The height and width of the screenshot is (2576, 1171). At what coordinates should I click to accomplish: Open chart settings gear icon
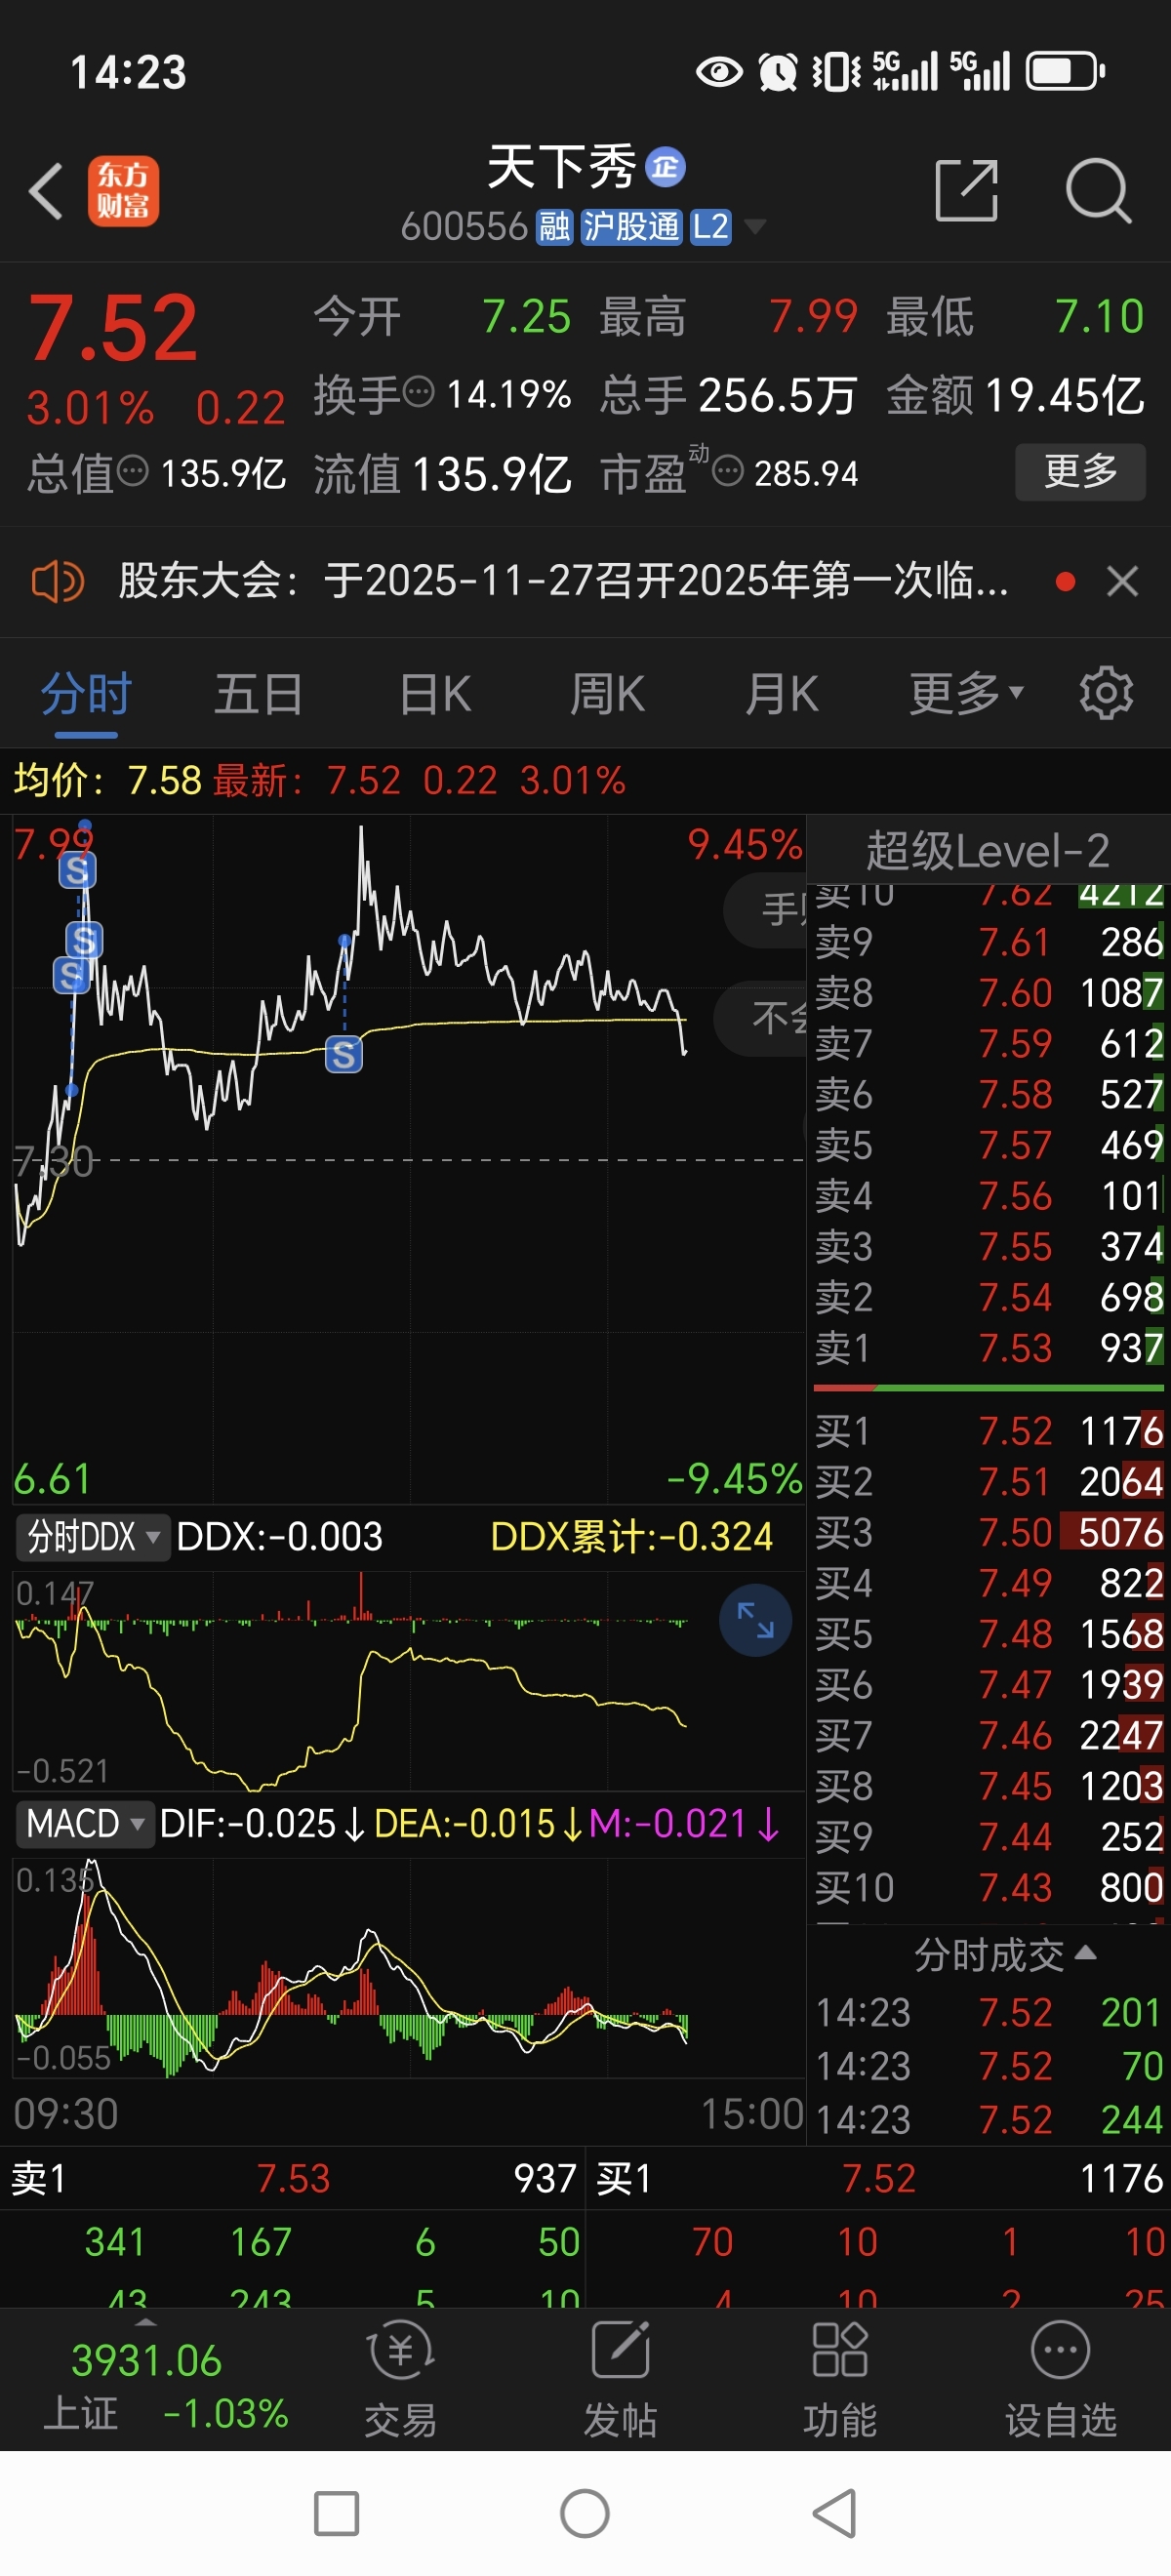pos(1106,693)
